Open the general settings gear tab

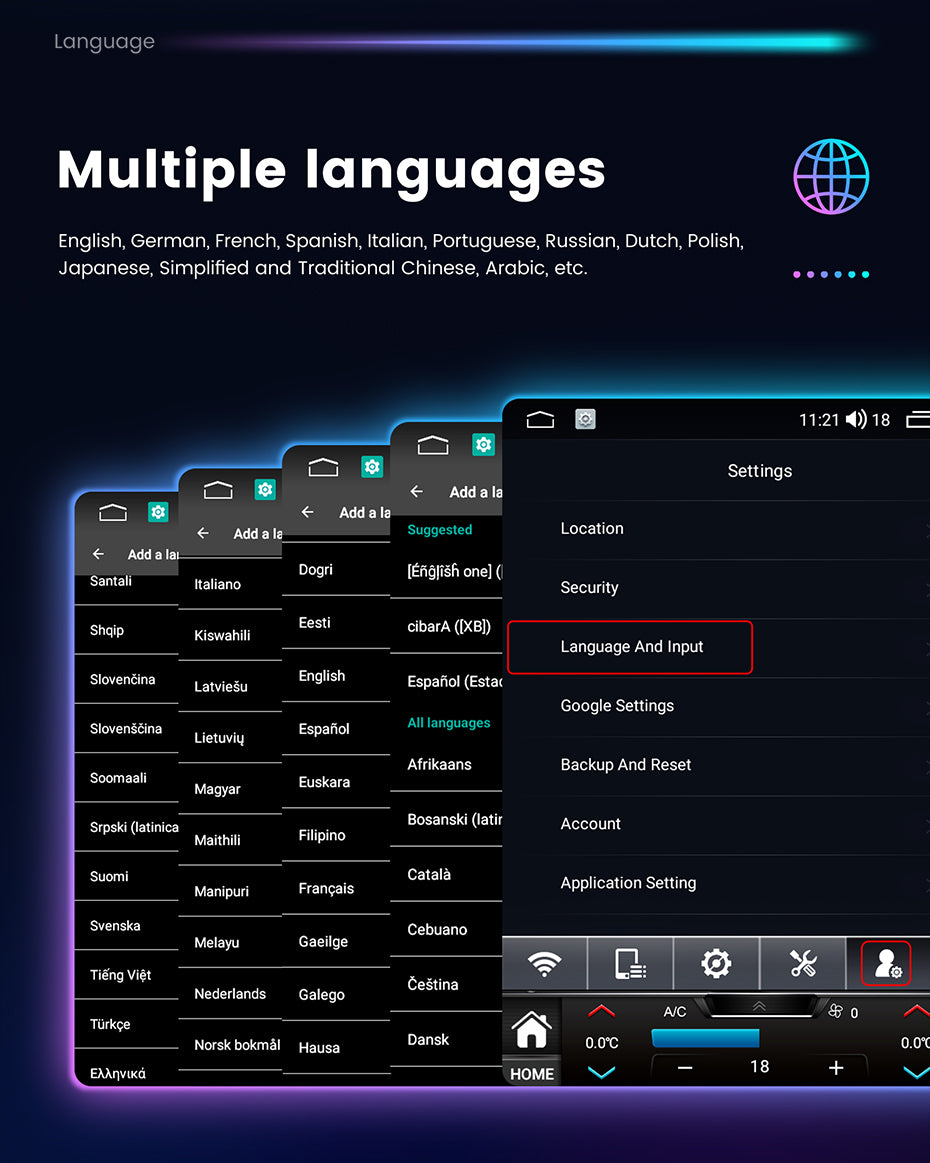[716, 964]
